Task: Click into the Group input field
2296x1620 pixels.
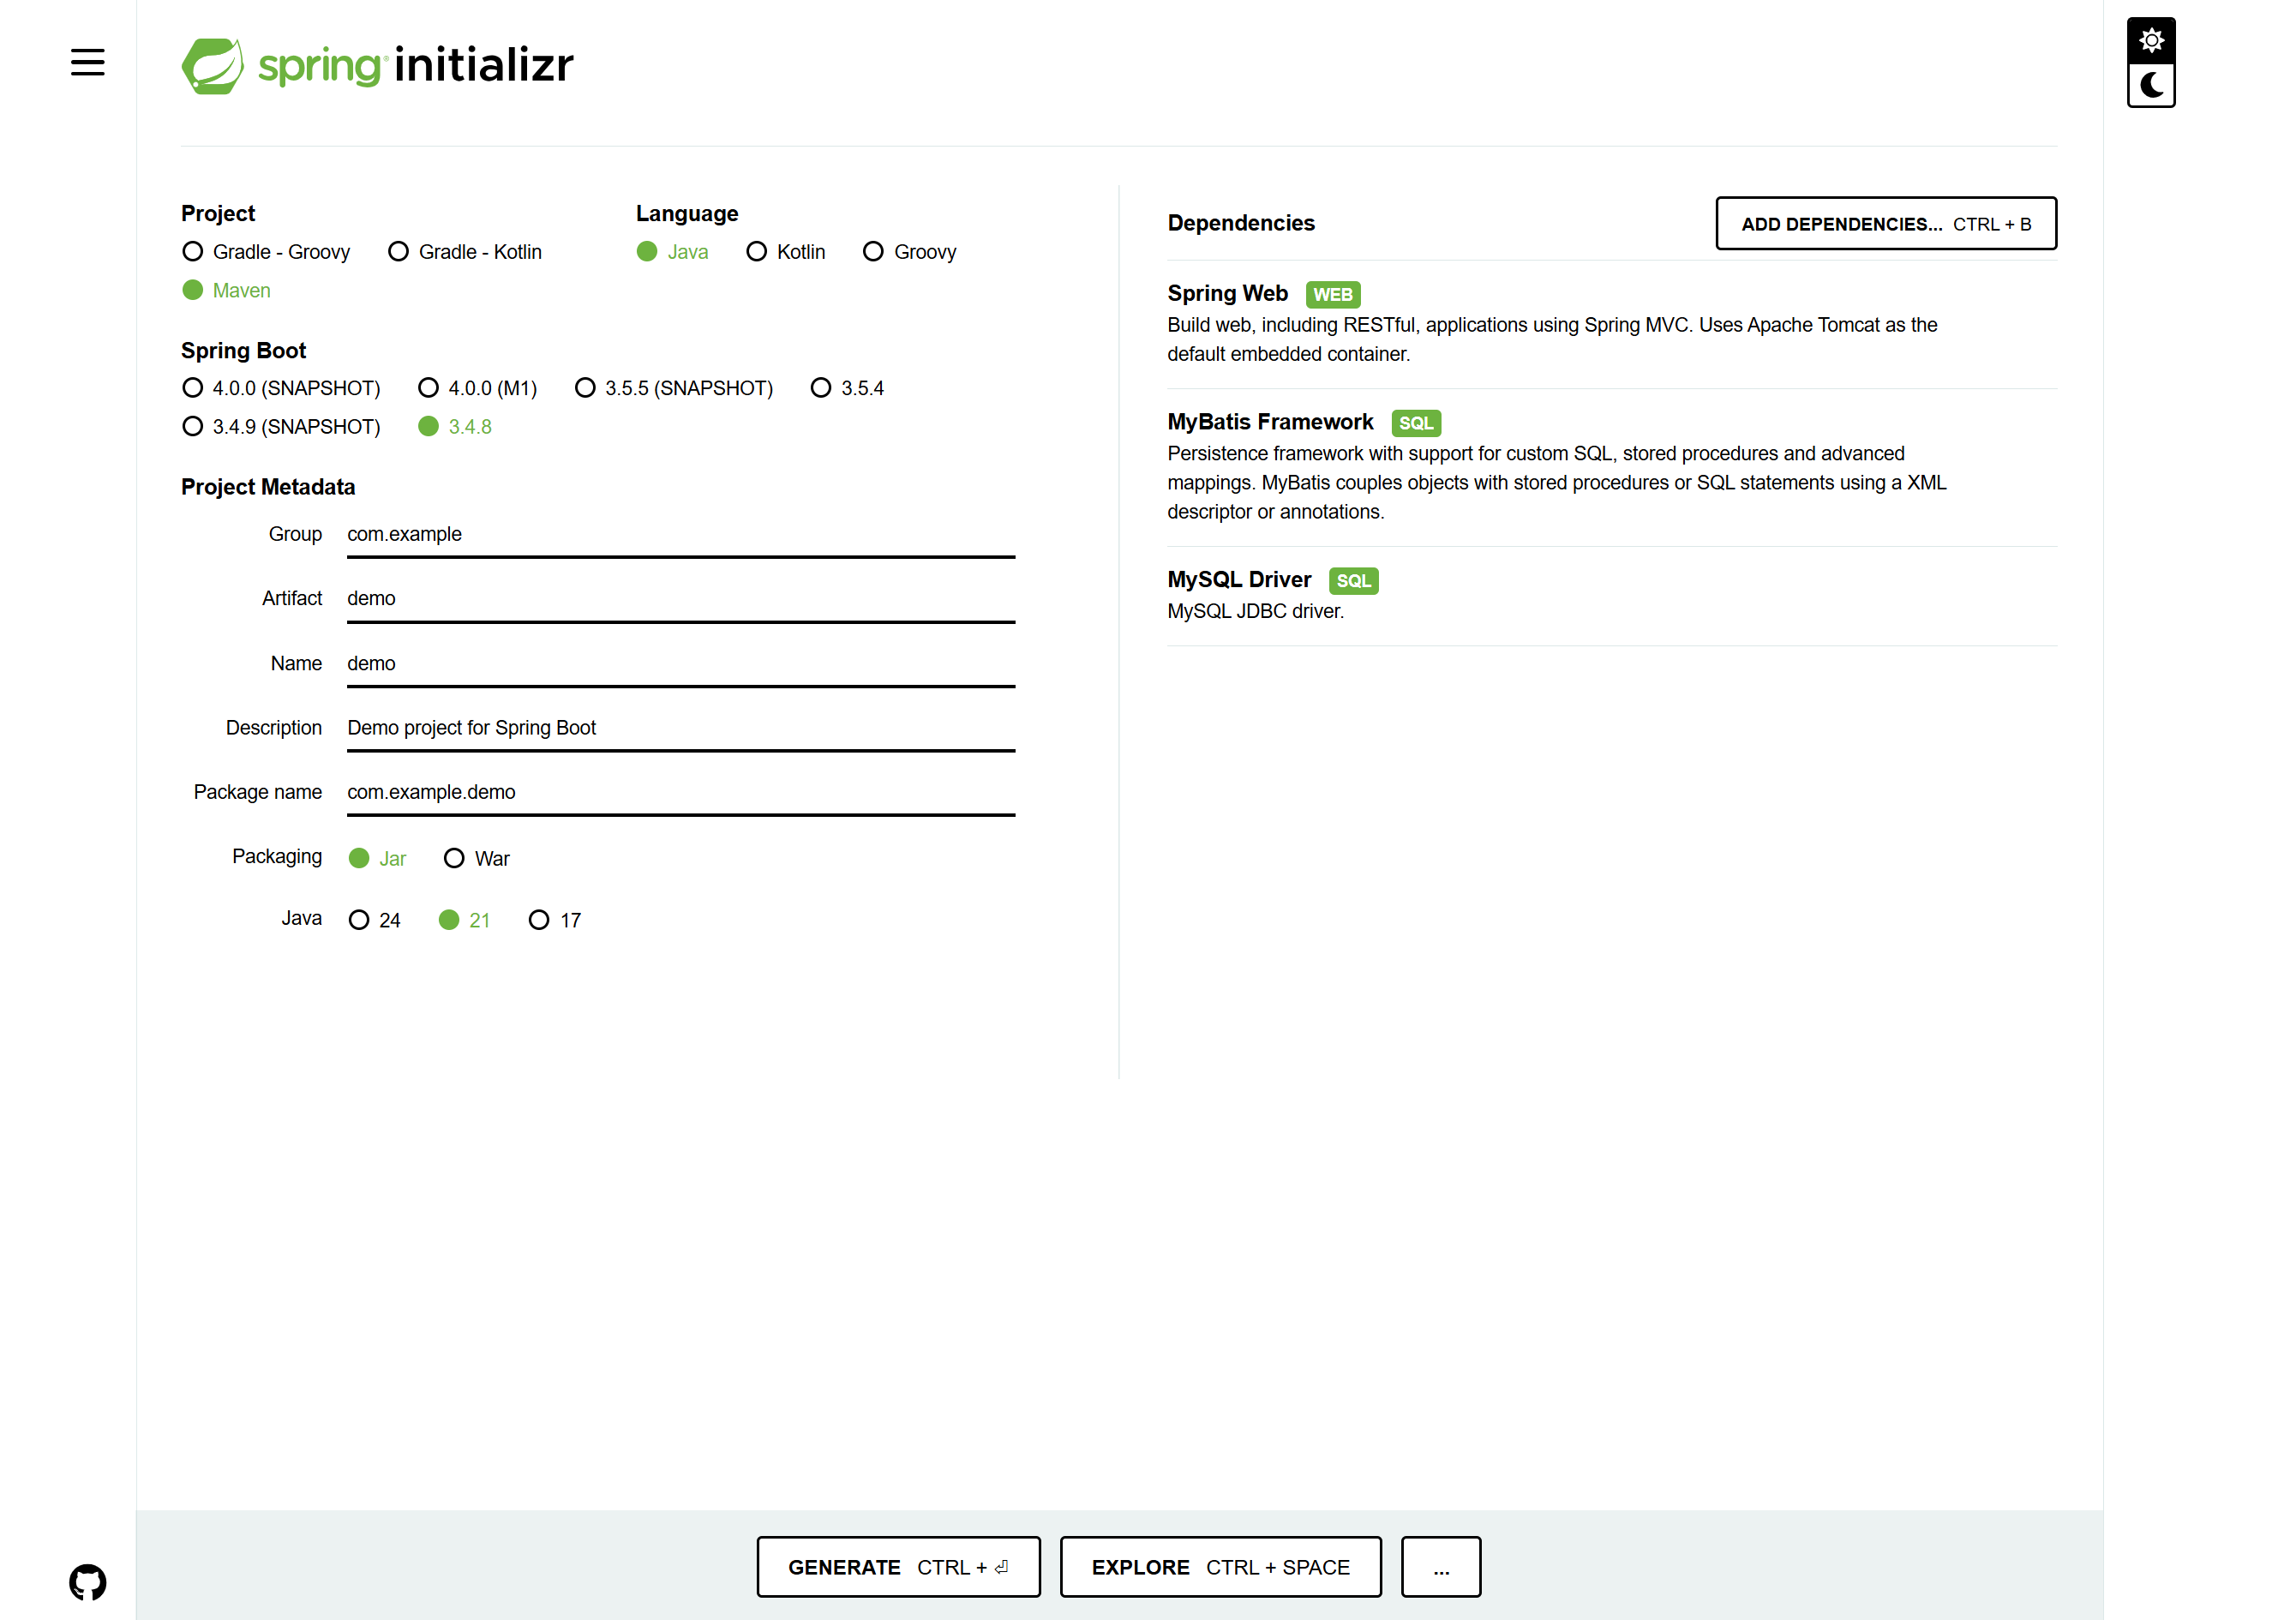Action: (681, 535)
